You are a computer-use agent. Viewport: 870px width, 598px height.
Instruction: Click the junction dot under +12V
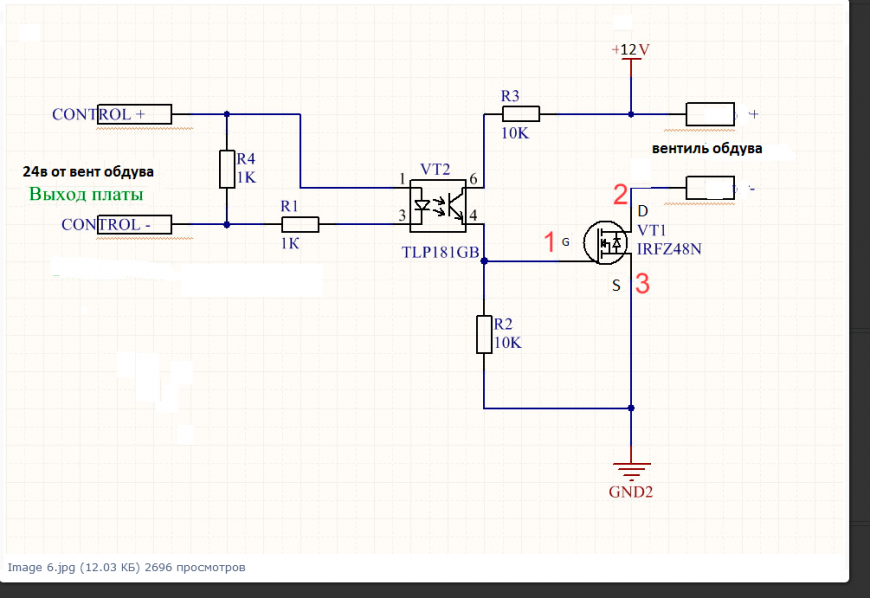(x=631, y=114)
